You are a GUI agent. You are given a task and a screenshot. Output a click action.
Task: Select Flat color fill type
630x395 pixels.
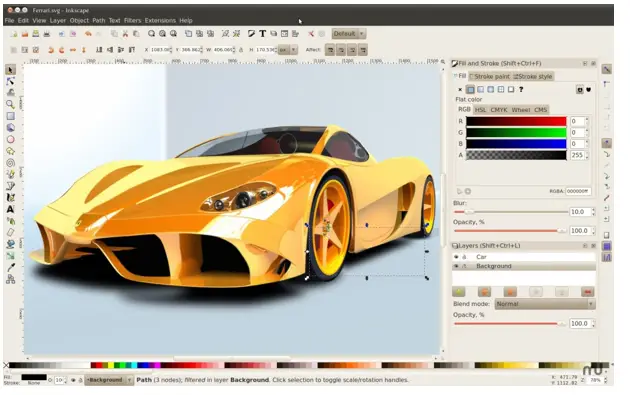pos(470,90)
